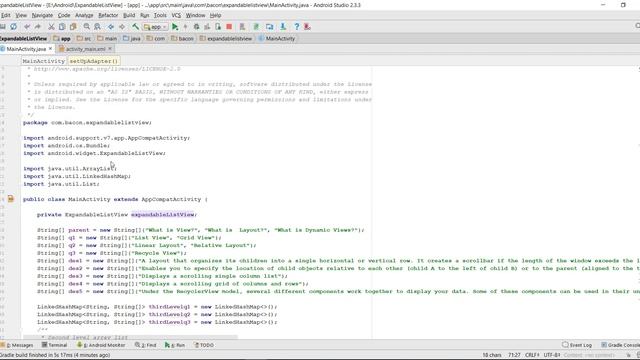The image size is (640, 360).
Task: Open the Analyze menu
Action: pyautogui.click(x=84, y=15)
